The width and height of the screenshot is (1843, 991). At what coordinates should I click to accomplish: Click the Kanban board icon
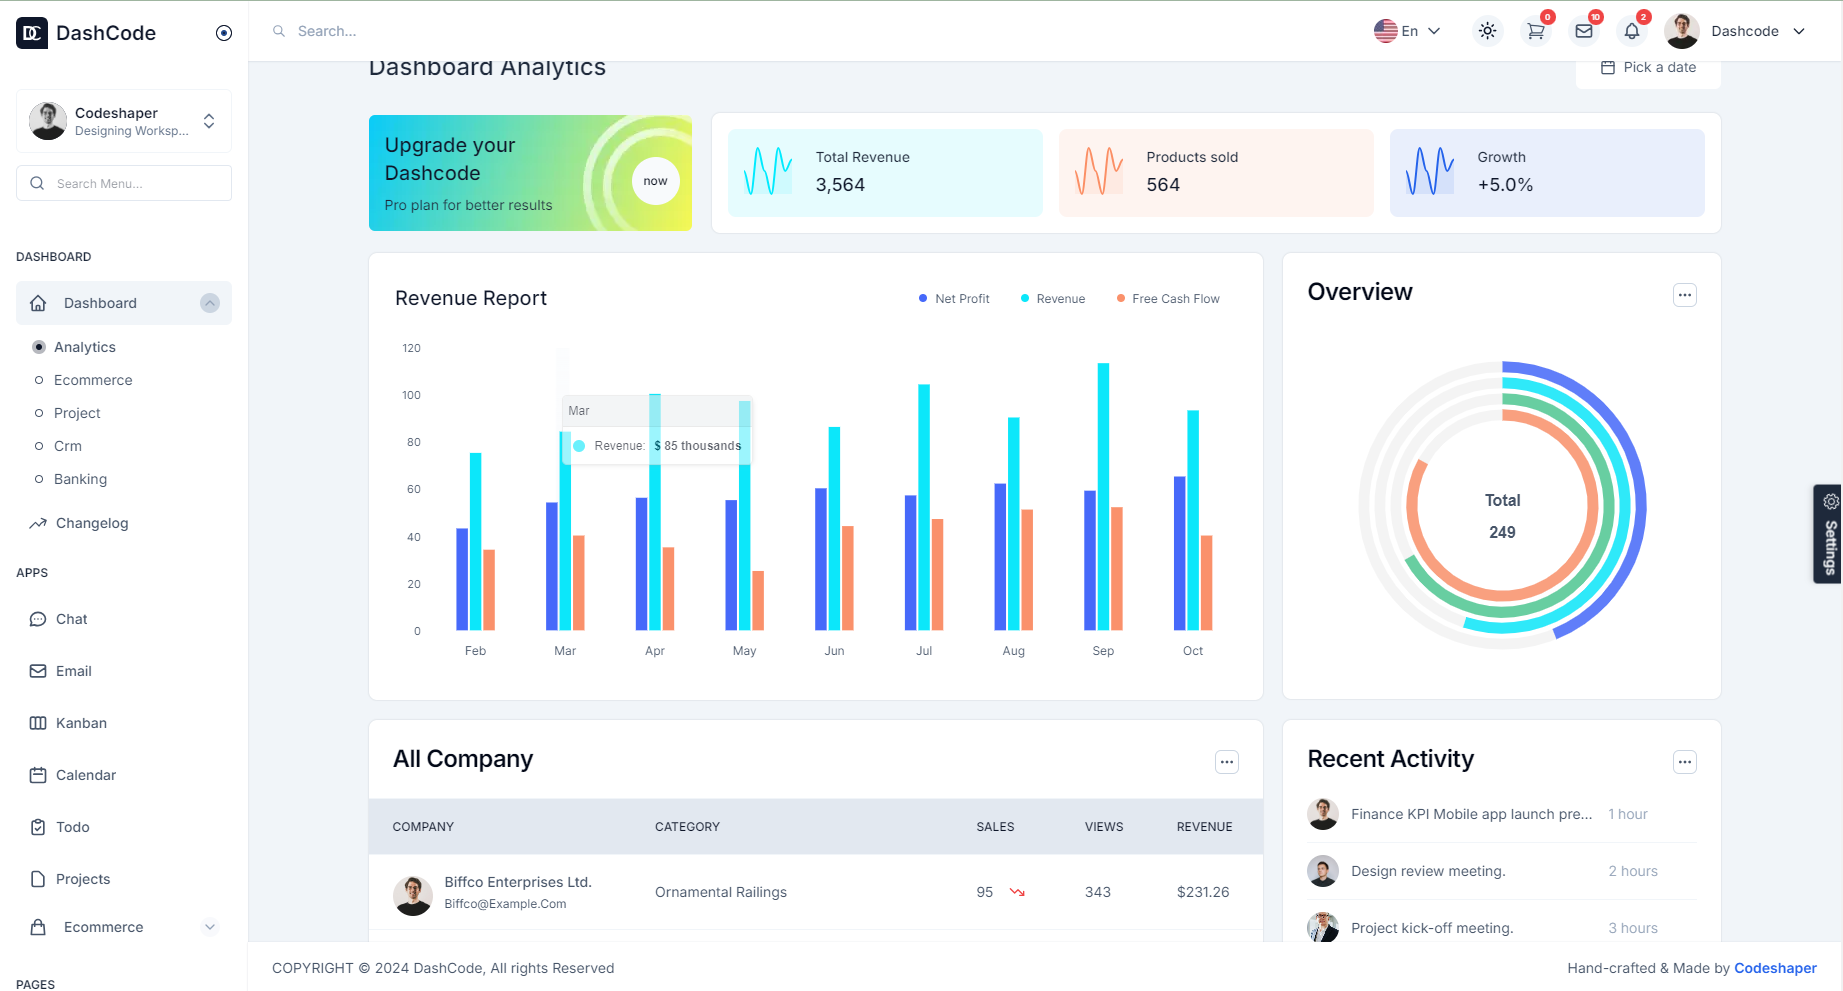38,723
